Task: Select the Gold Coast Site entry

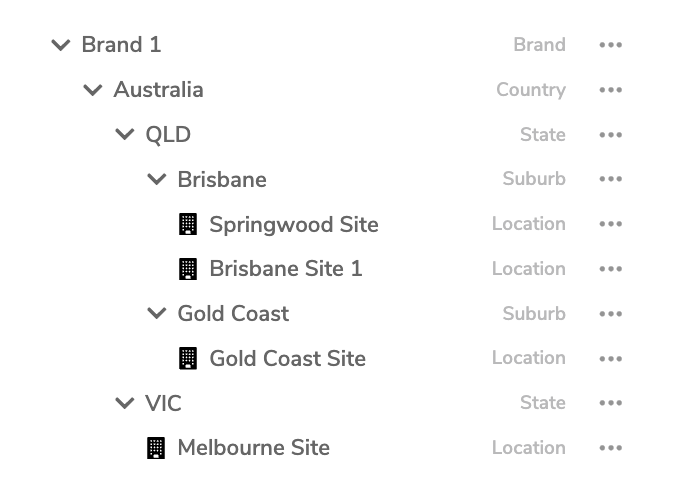Action: click(x=288, y=359)
